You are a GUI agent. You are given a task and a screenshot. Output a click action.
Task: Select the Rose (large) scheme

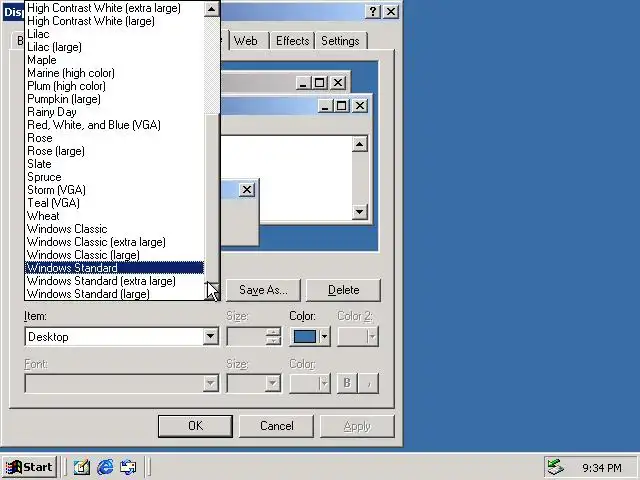pyautogui.click(x=114, y=151)
